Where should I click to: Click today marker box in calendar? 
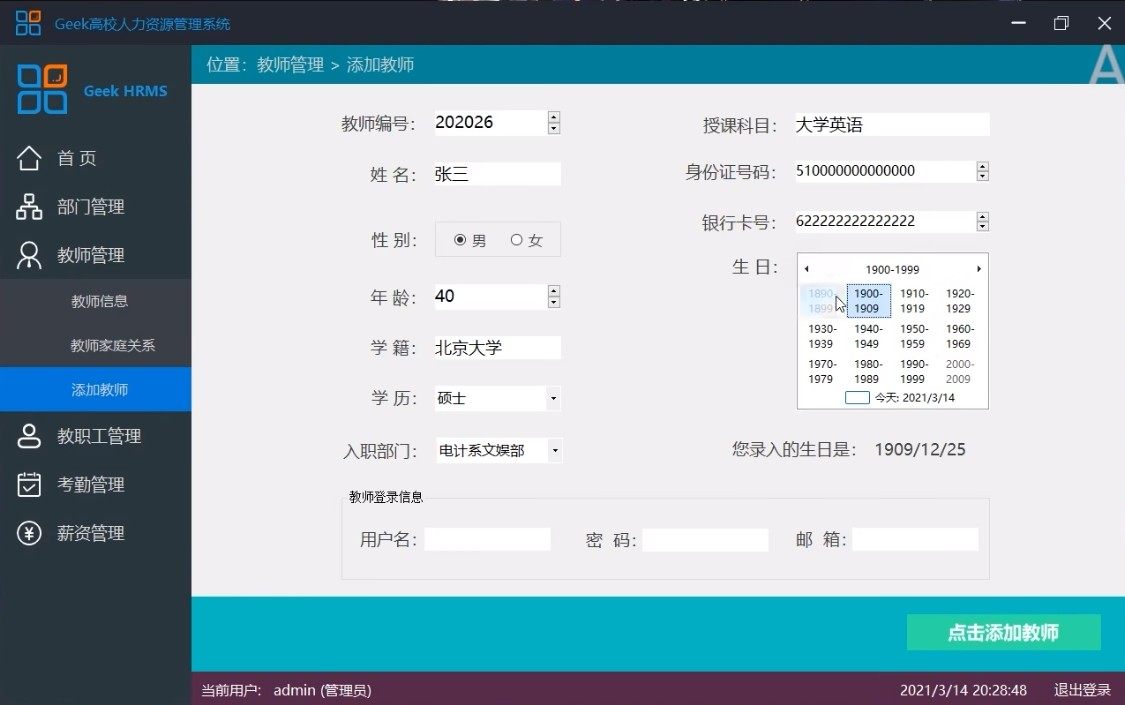pyautogui.click(x=857, y=397)
